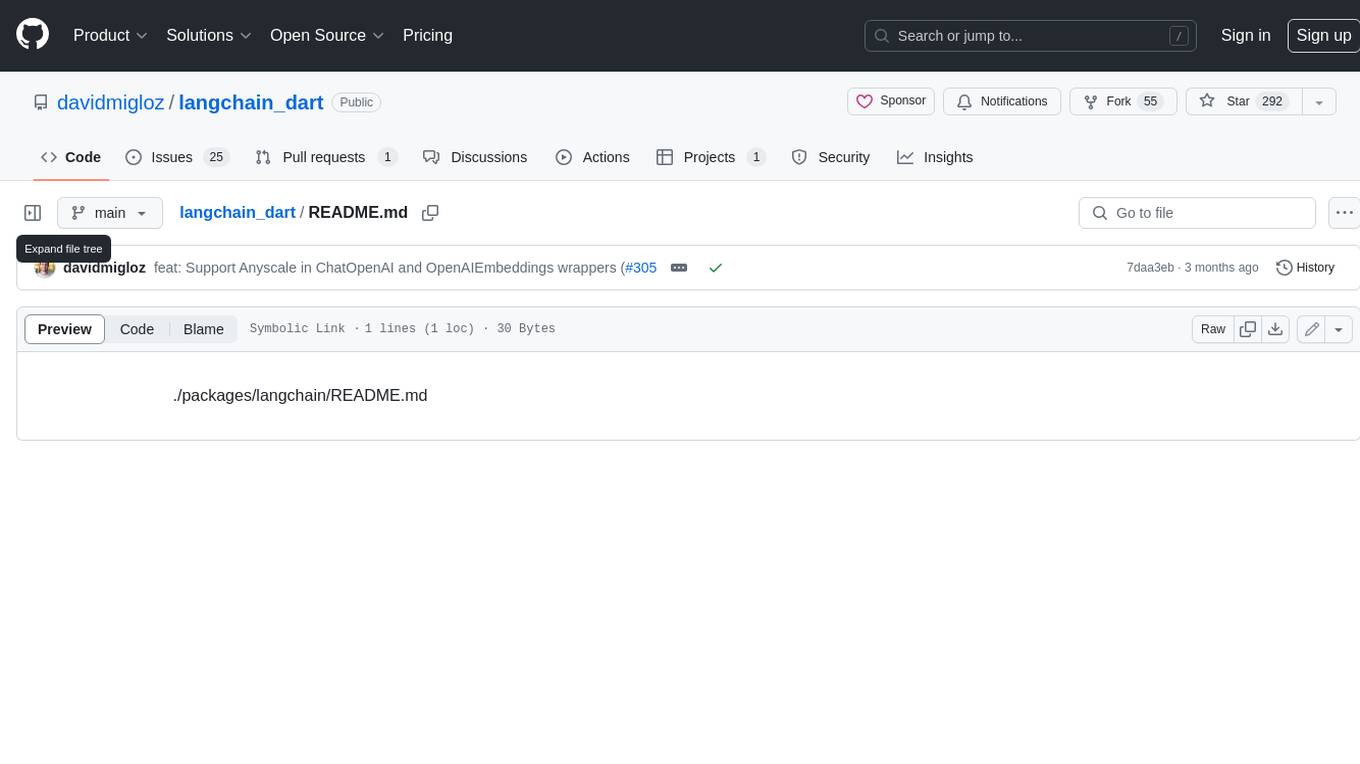The width and height of the screenshot is (1360, 764).
Task: Open the GitHub homepage via the logo
Action: click(32, 35)
